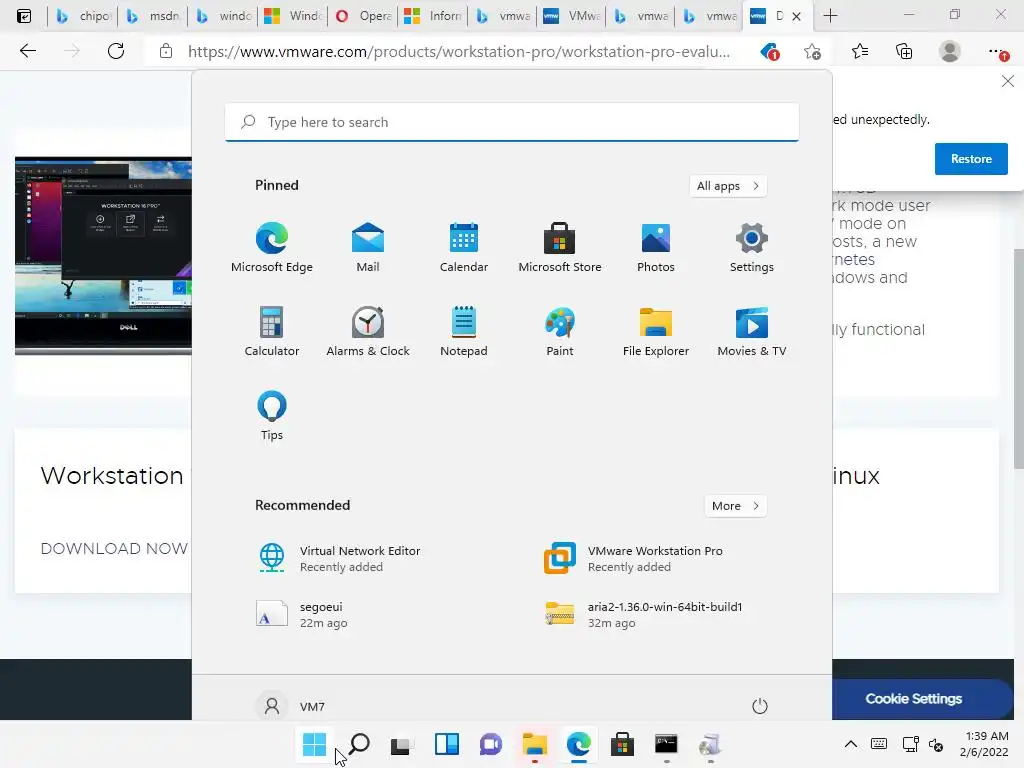Launch Movies & TV
The image size is (1024, 768).
coord(752,332)
